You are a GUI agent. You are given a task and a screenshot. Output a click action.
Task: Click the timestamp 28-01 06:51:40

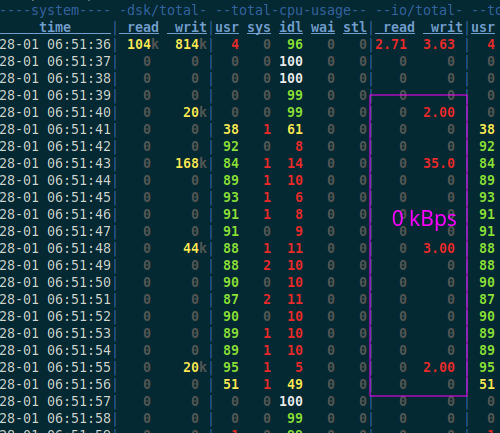(x=55, y=112)
